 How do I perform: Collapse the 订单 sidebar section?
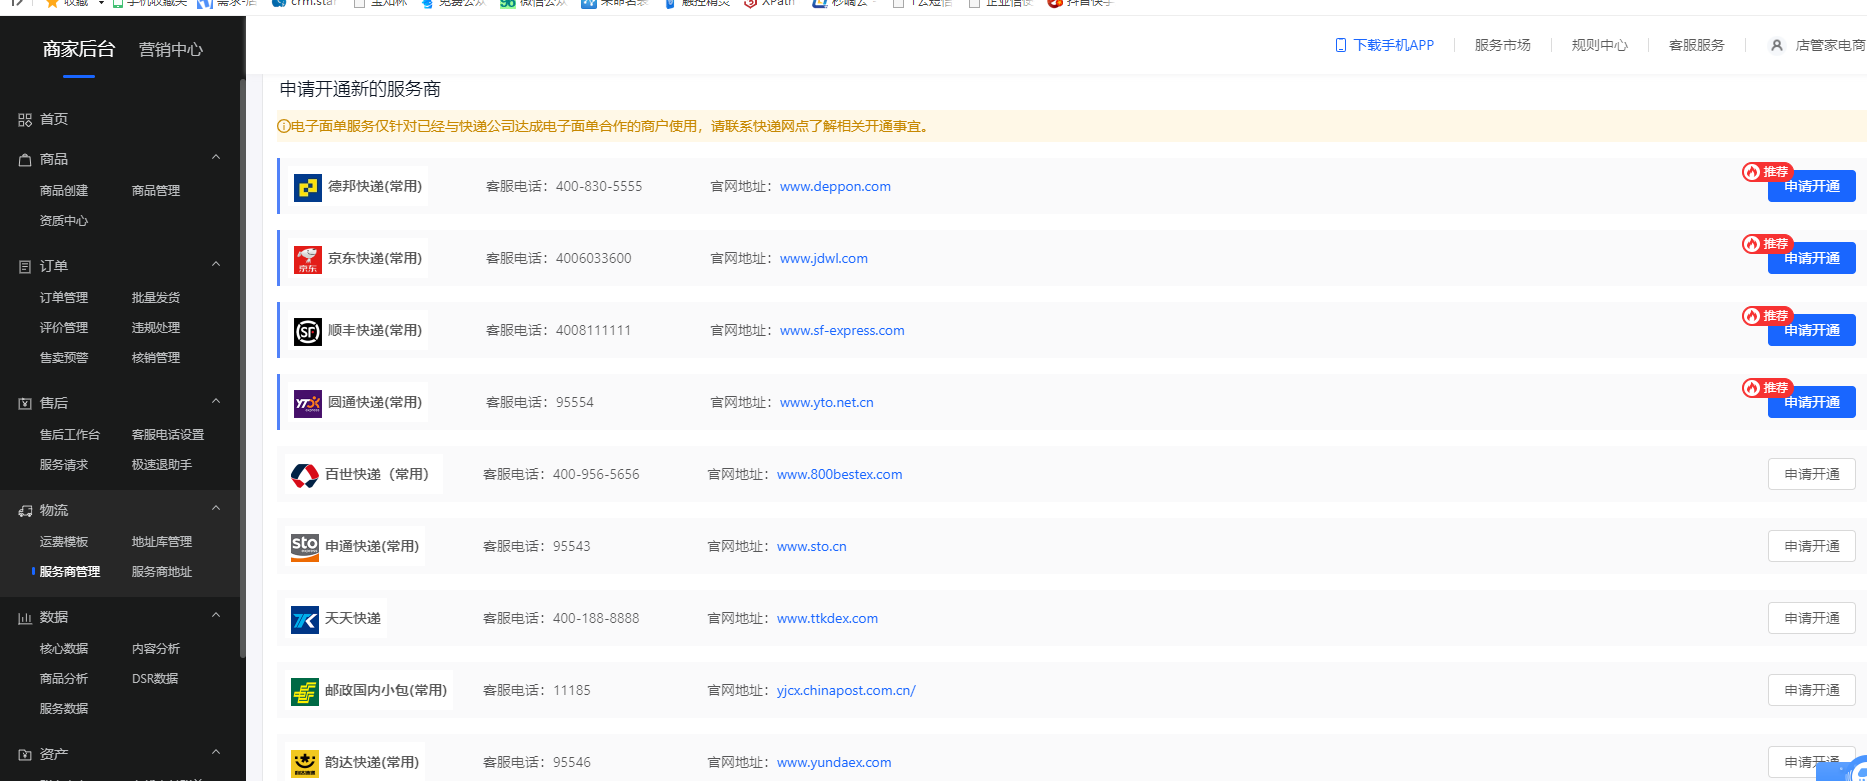coord(216,265)
